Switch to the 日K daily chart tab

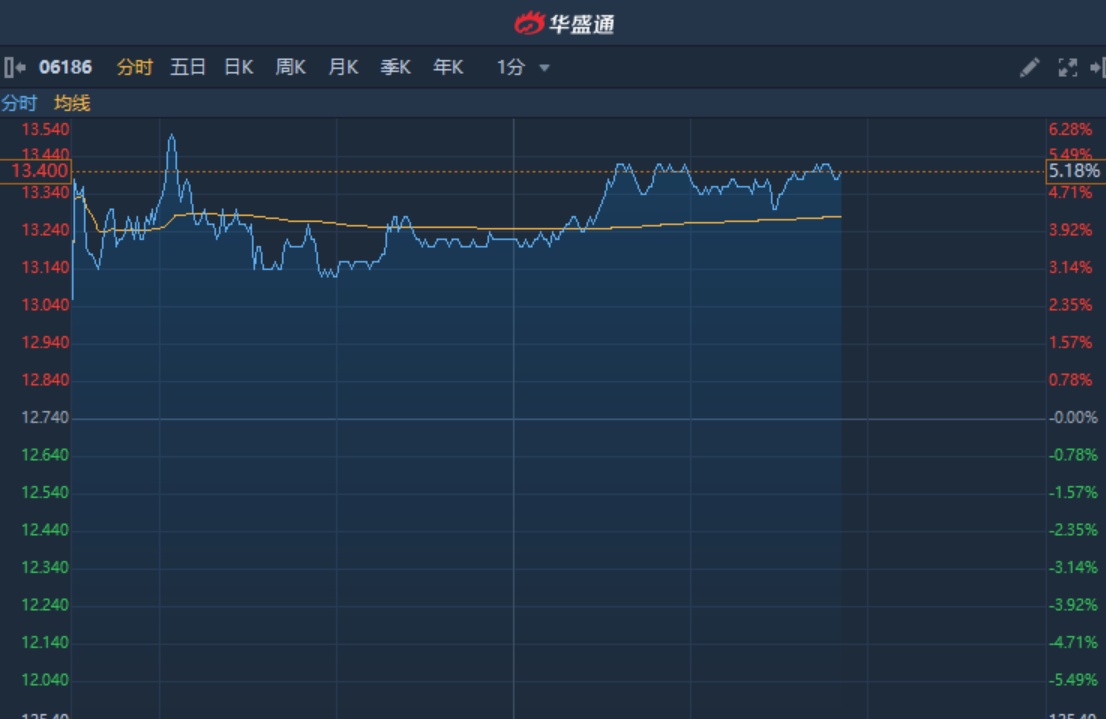click(x=238, y=68)
